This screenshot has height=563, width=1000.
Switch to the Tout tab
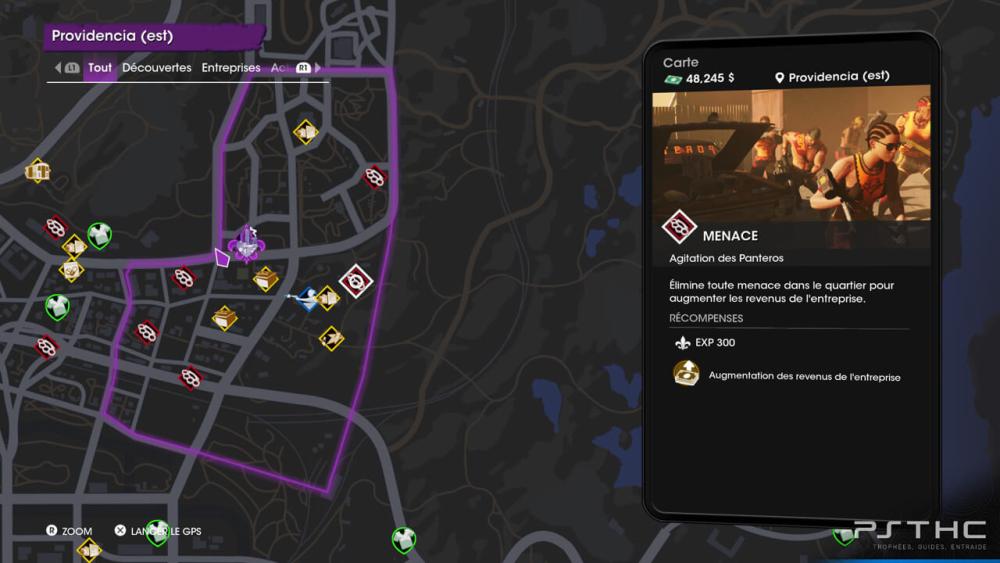(100, 68)
